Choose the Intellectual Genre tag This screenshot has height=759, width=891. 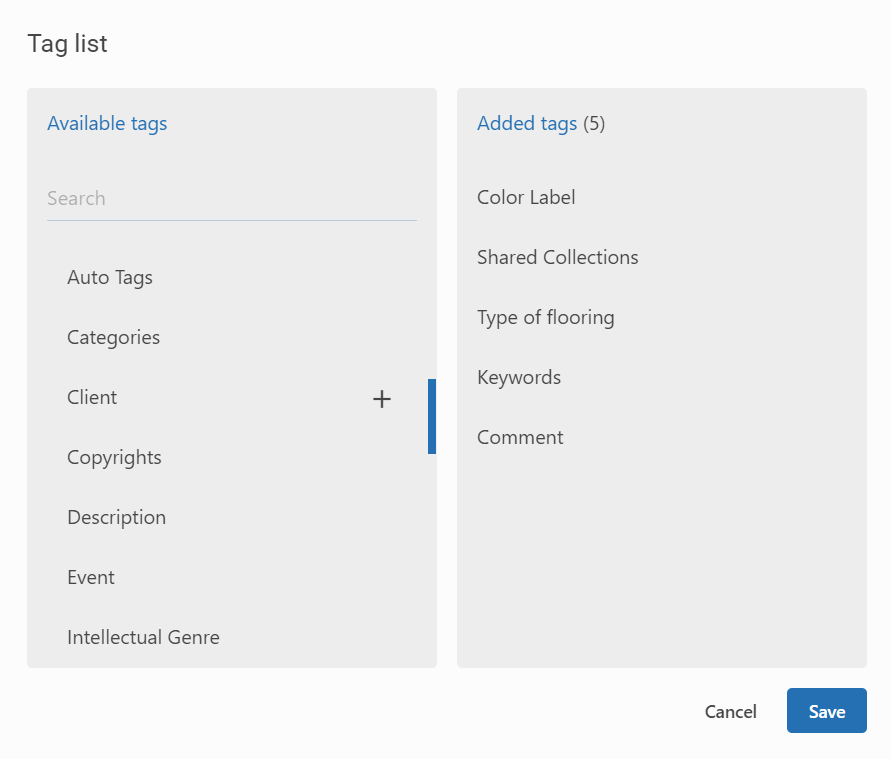(x=143, y=637)
